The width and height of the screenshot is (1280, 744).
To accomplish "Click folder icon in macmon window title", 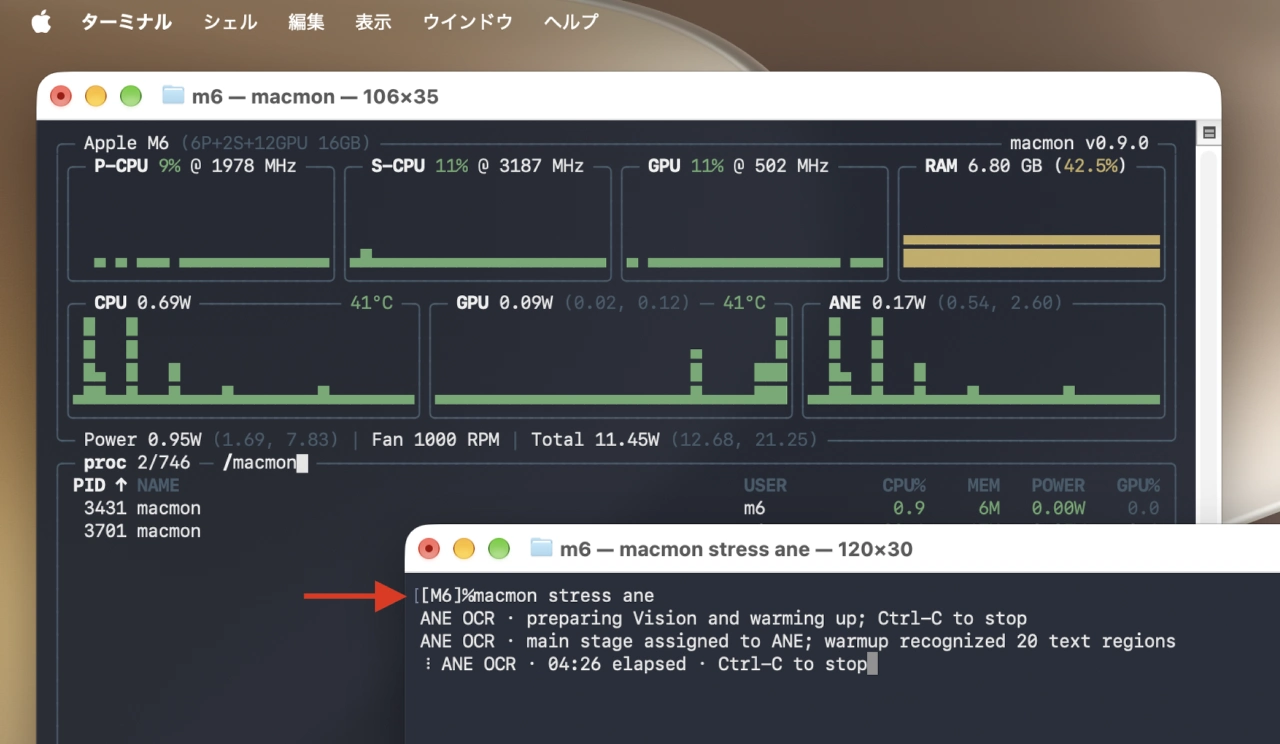I will click(173, 96).
